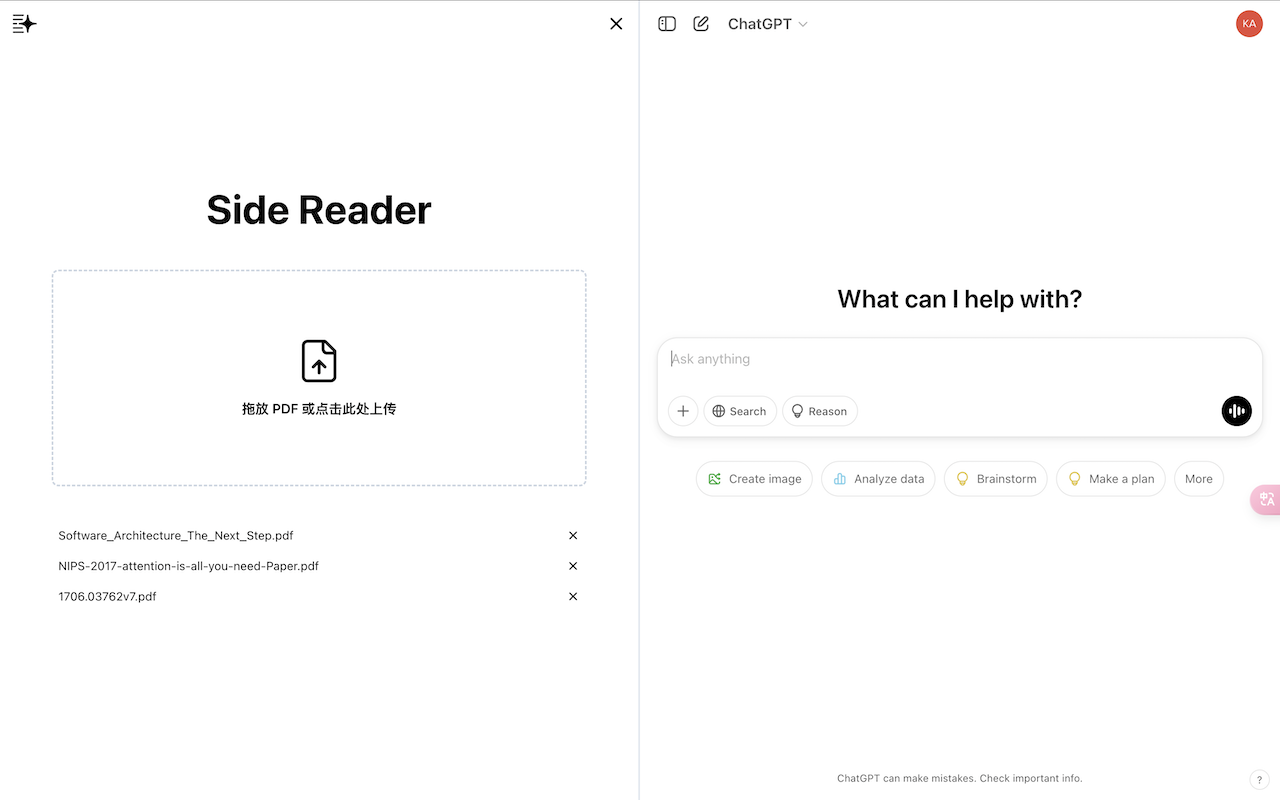Start voice mode with the waveform icon
Viewport: 1280px width, 800px height.
[x=1237, y=411]
